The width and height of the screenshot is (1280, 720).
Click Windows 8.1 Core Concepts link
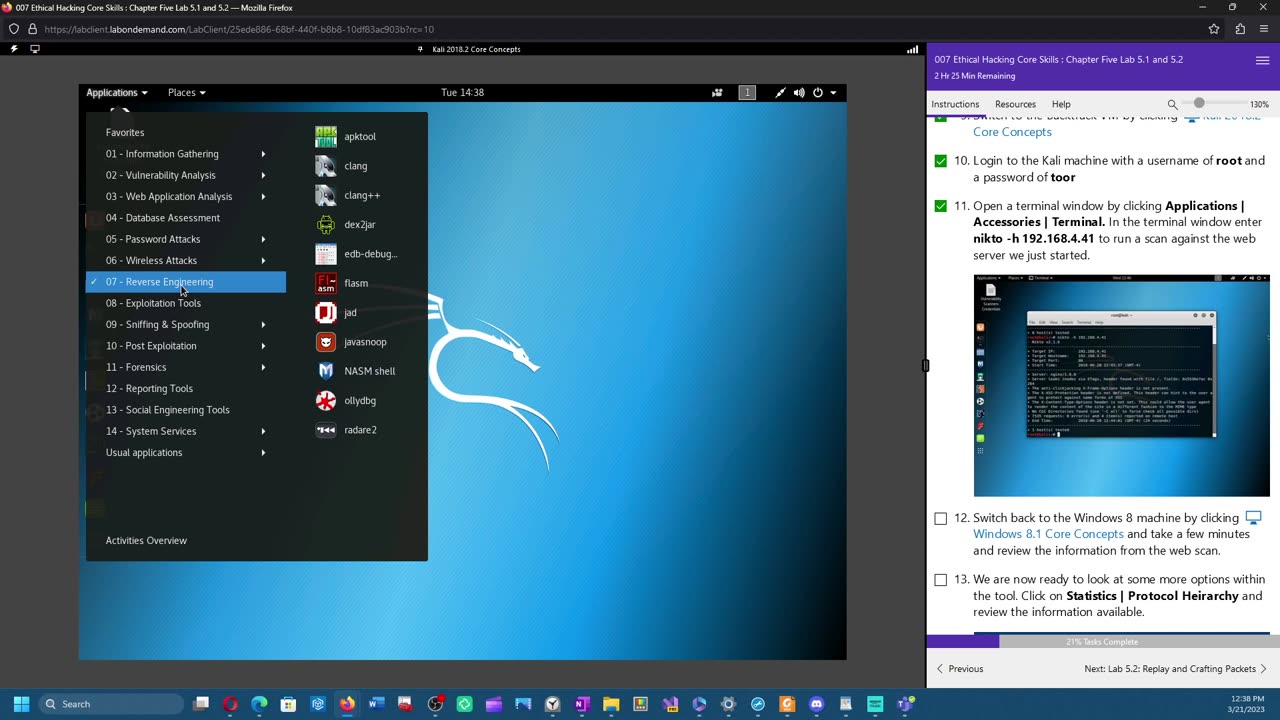tap(1048, 534)
